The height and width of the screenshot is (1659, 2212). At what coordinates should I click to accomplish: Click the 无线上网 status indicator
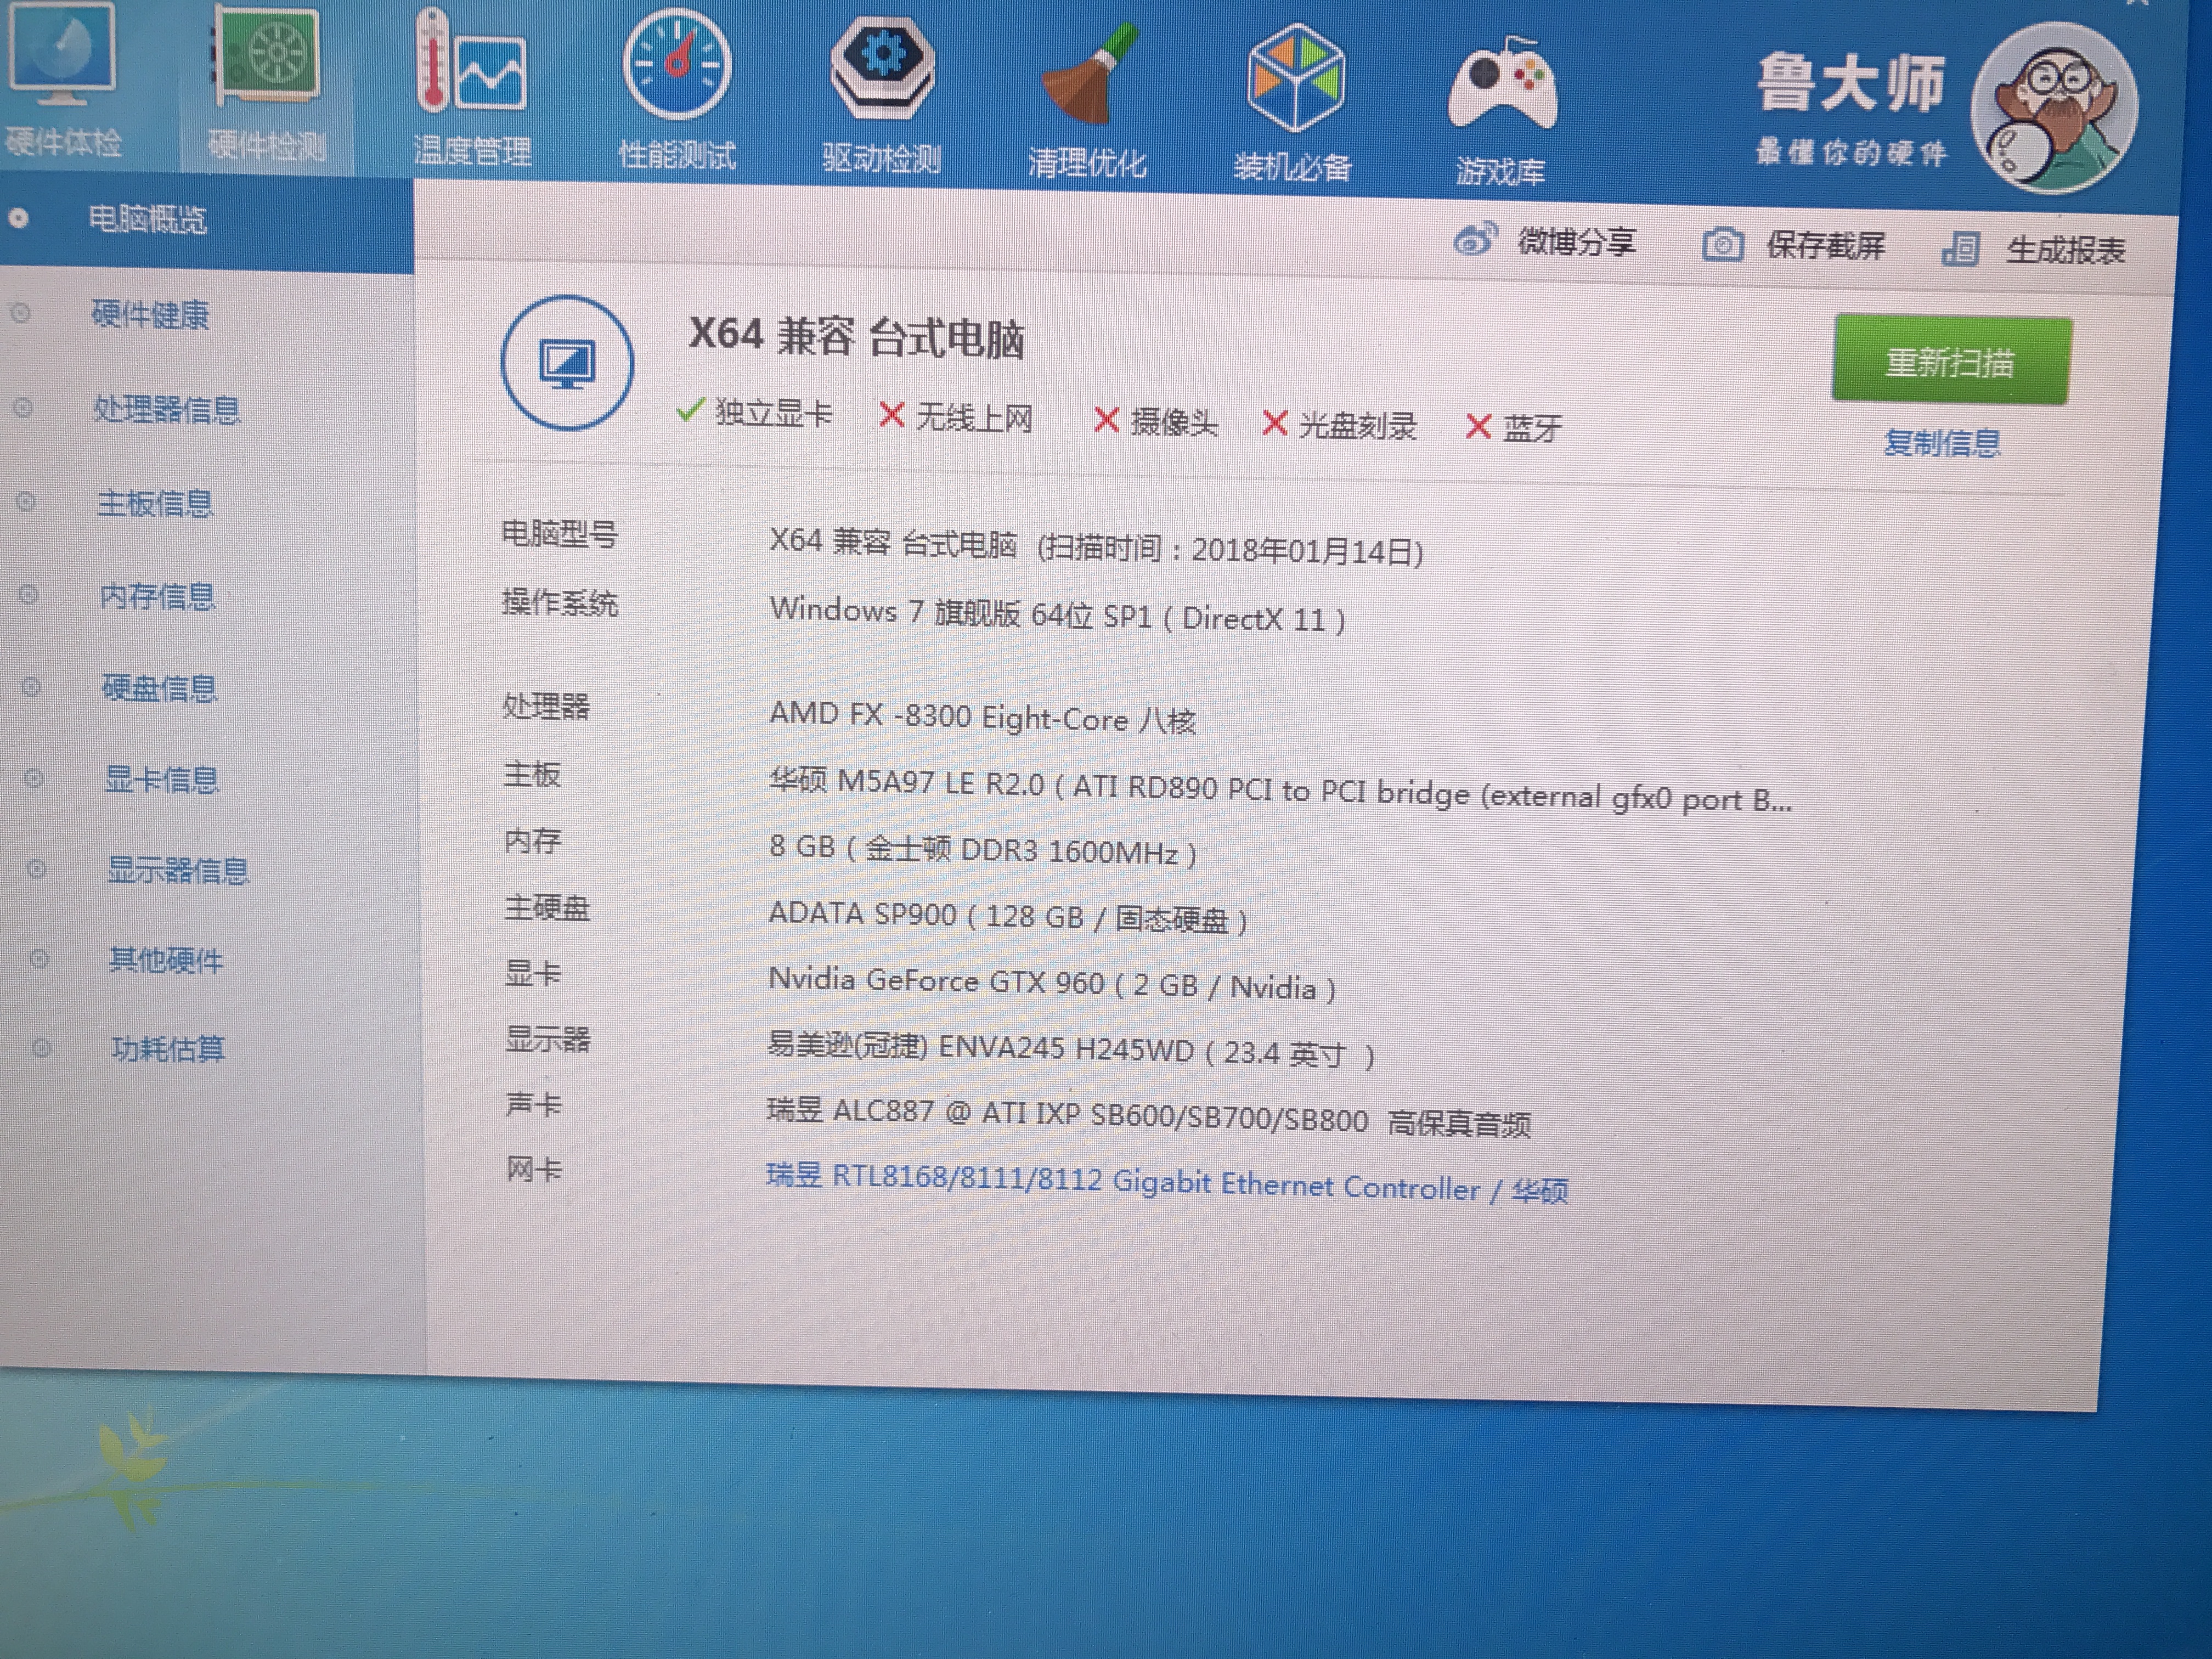(x=955, y=416)
